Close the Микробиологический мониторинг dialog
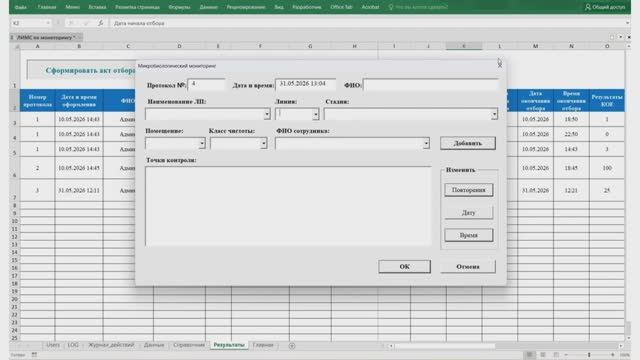Image resolution: width=640 pixels, height=360 pixels. [500, 65]
